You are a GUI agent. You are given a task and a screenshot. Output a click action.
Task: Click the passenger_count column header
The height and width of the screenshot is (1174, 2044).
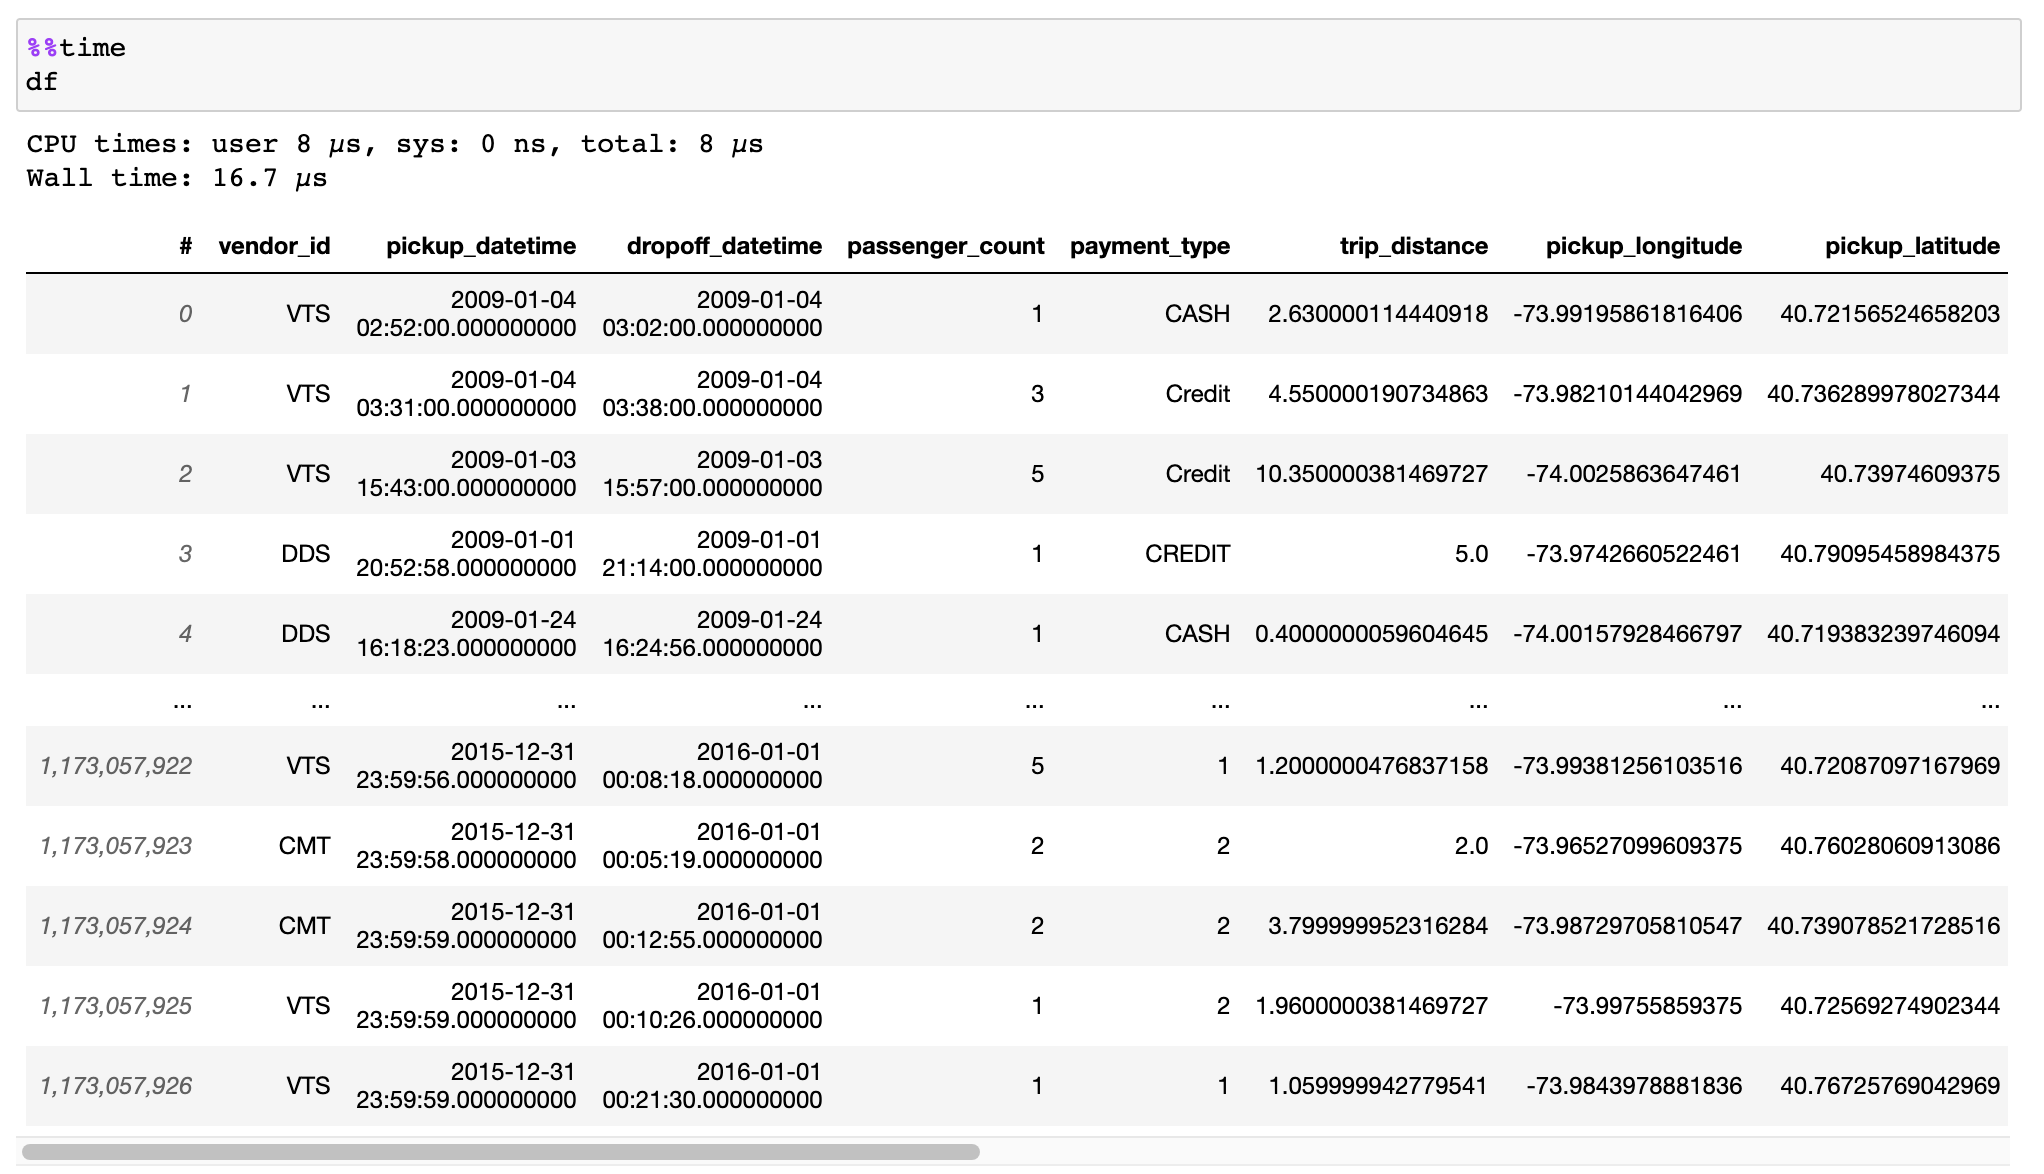tap(945, 246)
